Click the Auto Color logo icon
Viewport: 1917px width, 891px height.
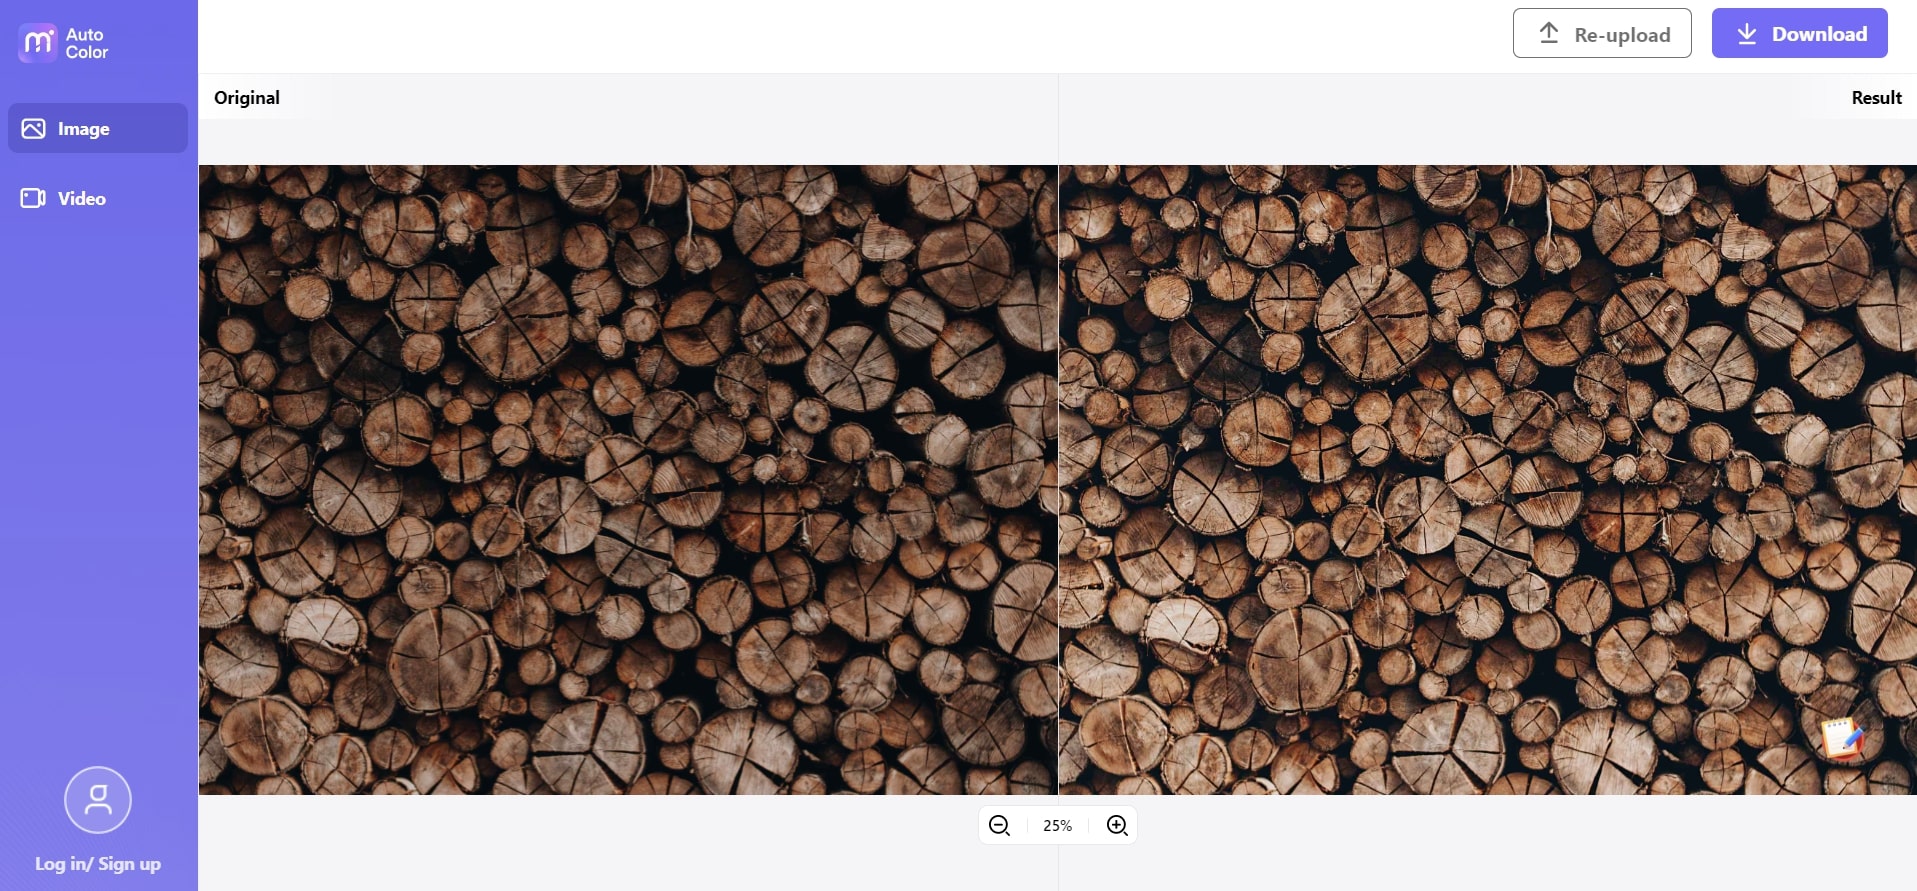[38, 43]
